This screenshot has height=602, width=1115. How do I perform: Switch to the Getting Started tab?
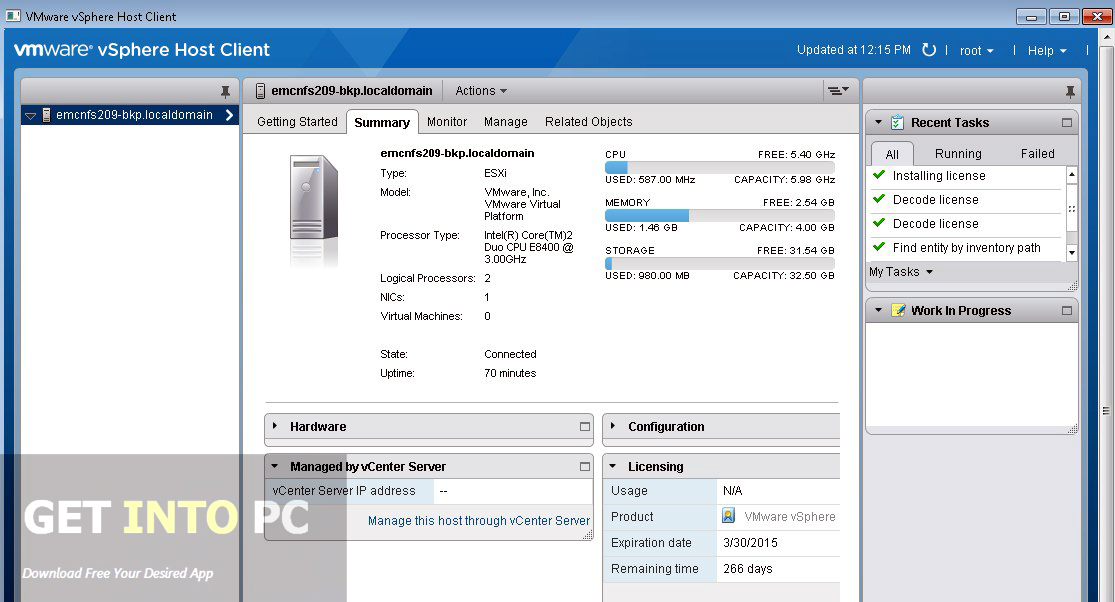pos(297,122)
